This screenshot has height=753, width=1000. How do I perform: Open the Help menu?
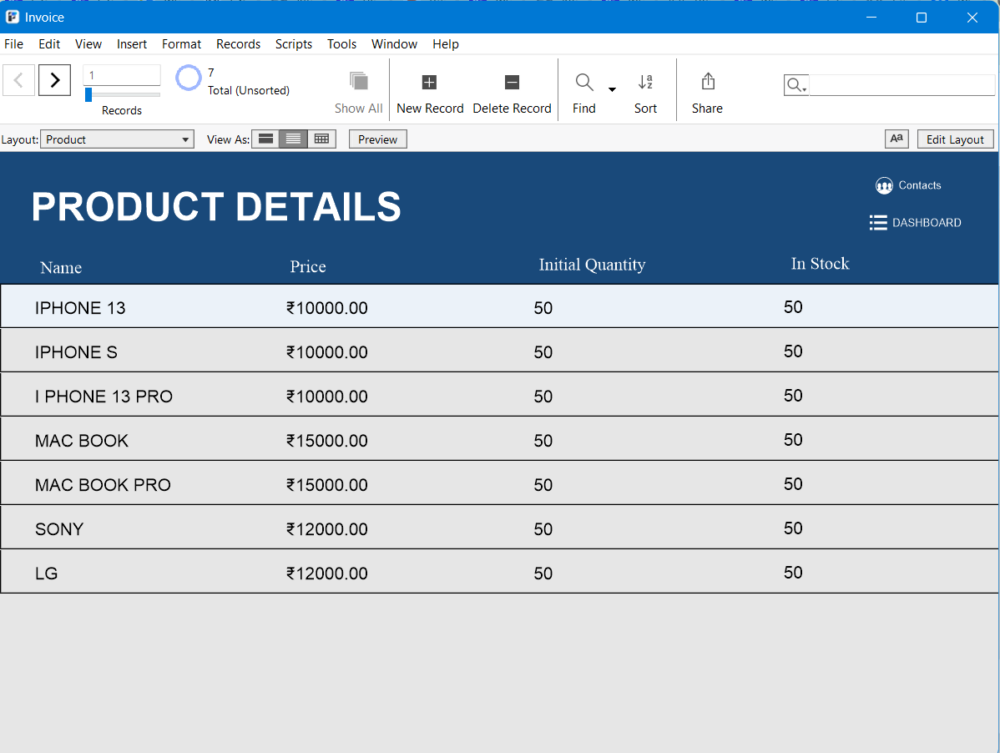point(445,44)
